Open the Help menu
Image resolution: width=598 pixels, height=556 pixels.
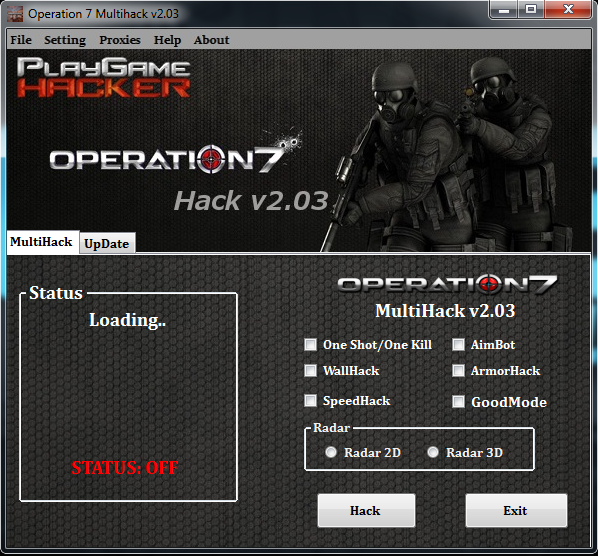[x=167, y=40]
